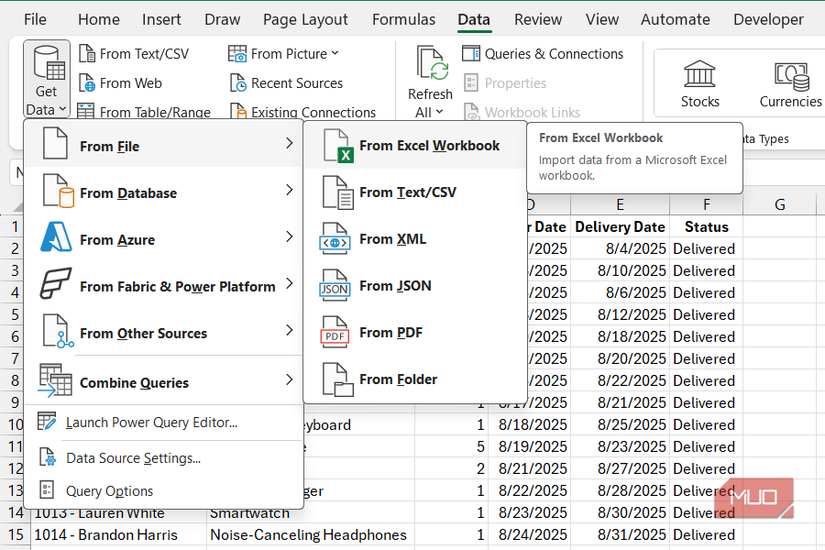Click the Properties button in ribbon
825x550 pixels.
coord(505,83)
